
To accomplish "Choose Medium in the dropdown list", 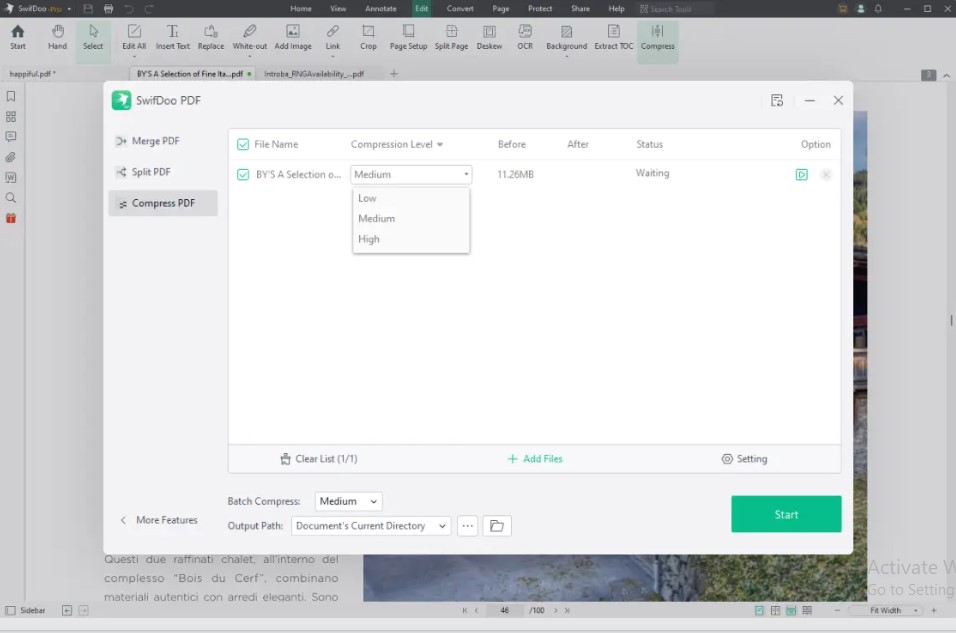I will pyautogui.click(x=411, y=218).
